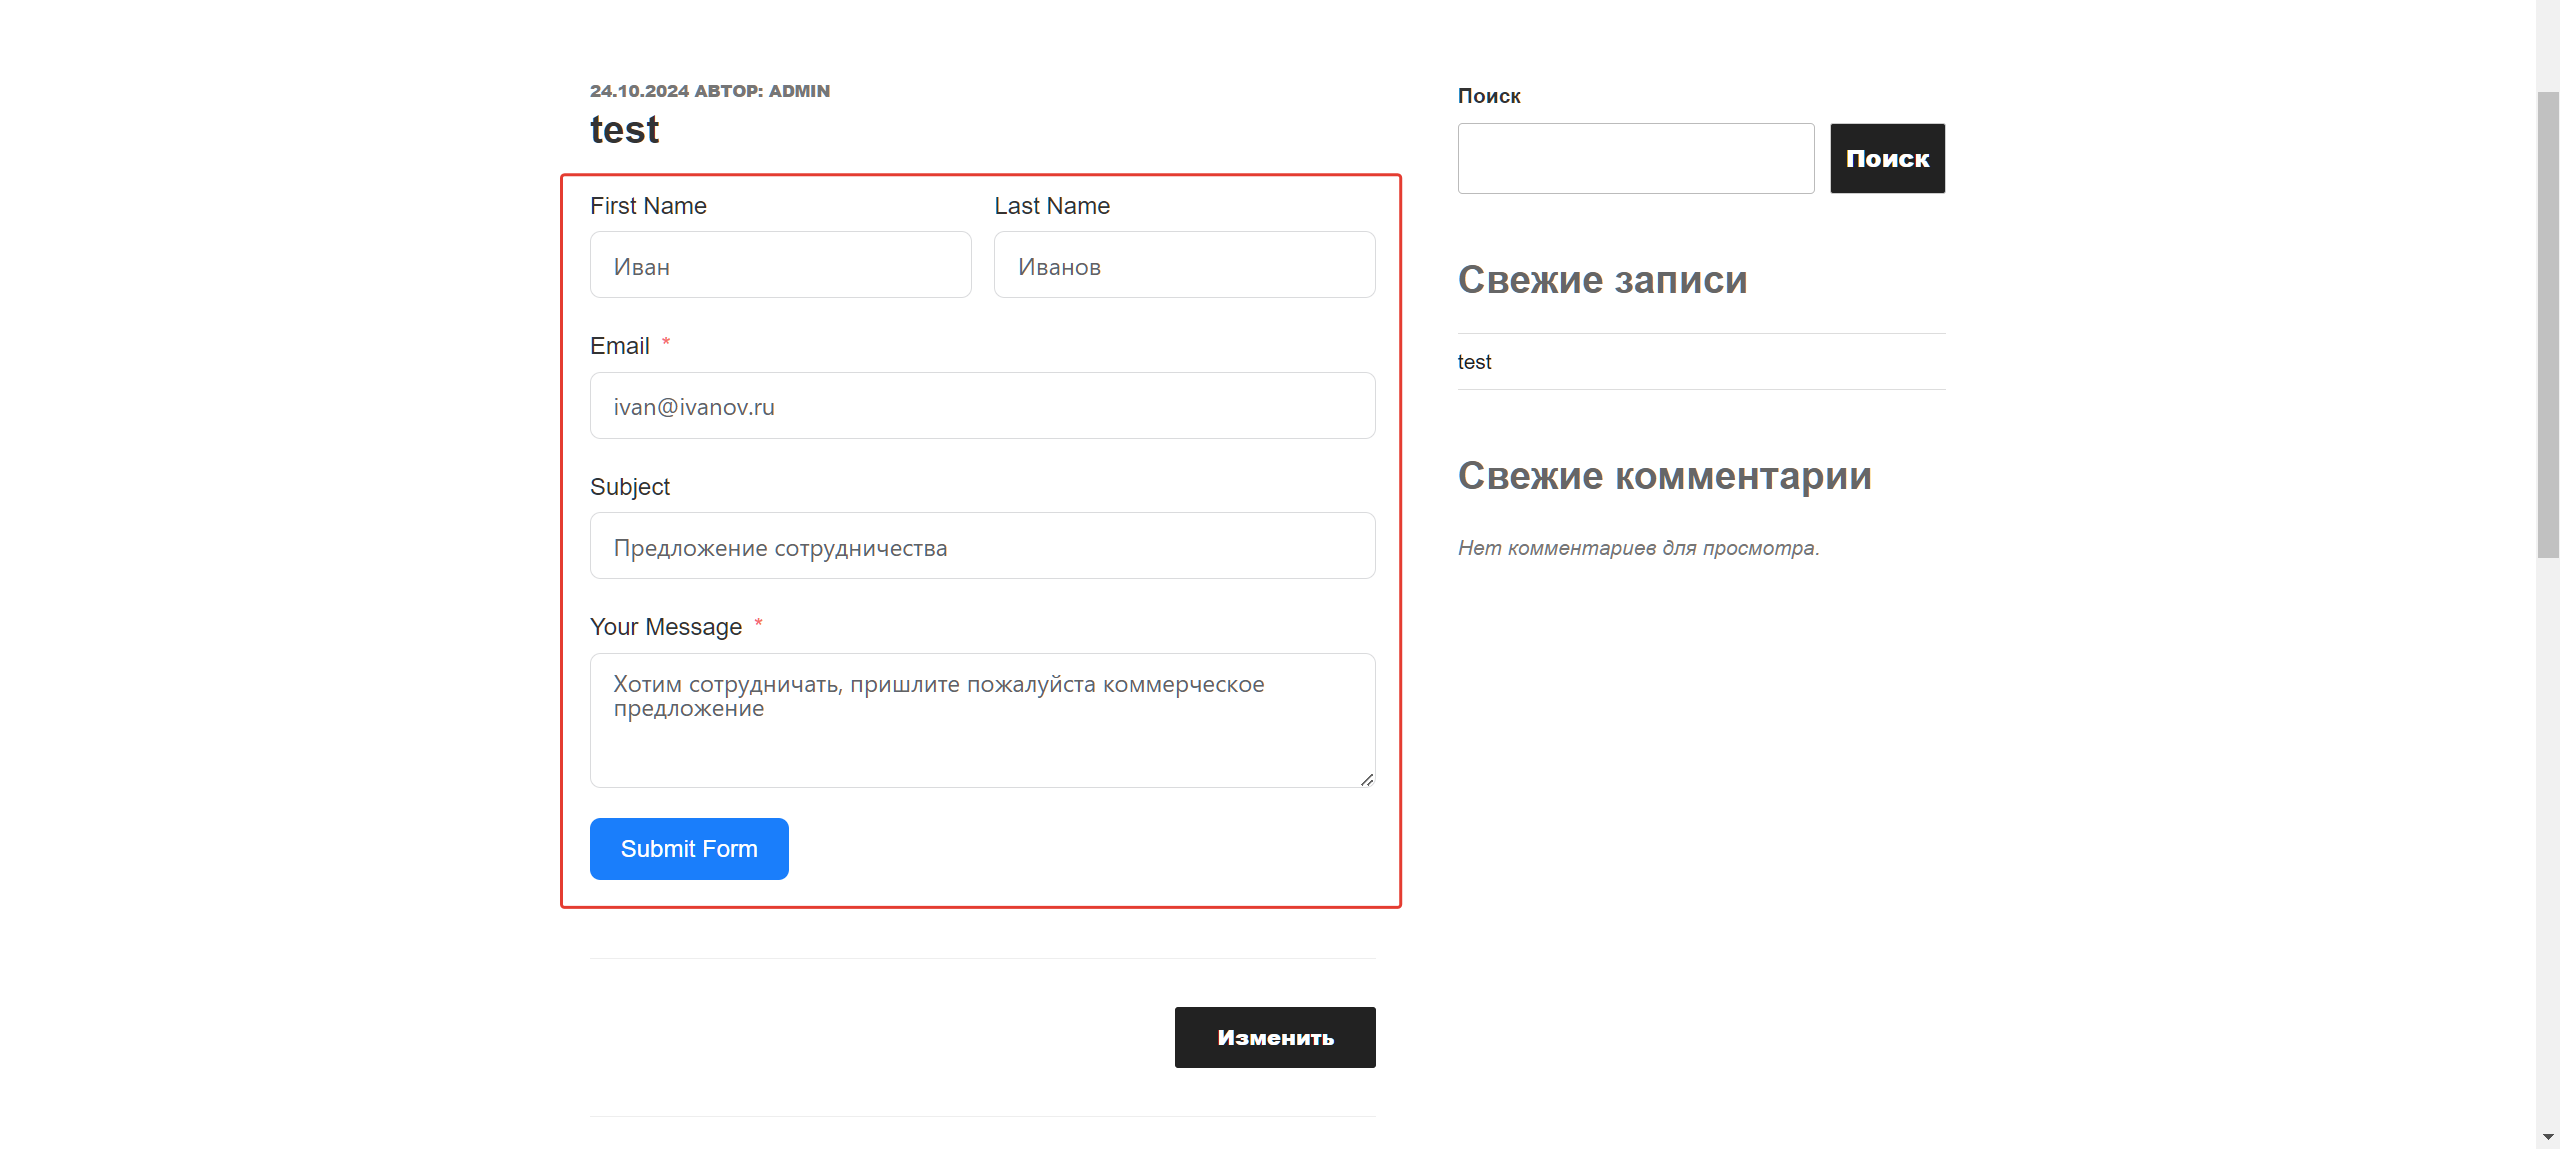The image size is (2560, 1149).
Task: Click the search input box next to Поиск
Action: tap(1635, 158)
